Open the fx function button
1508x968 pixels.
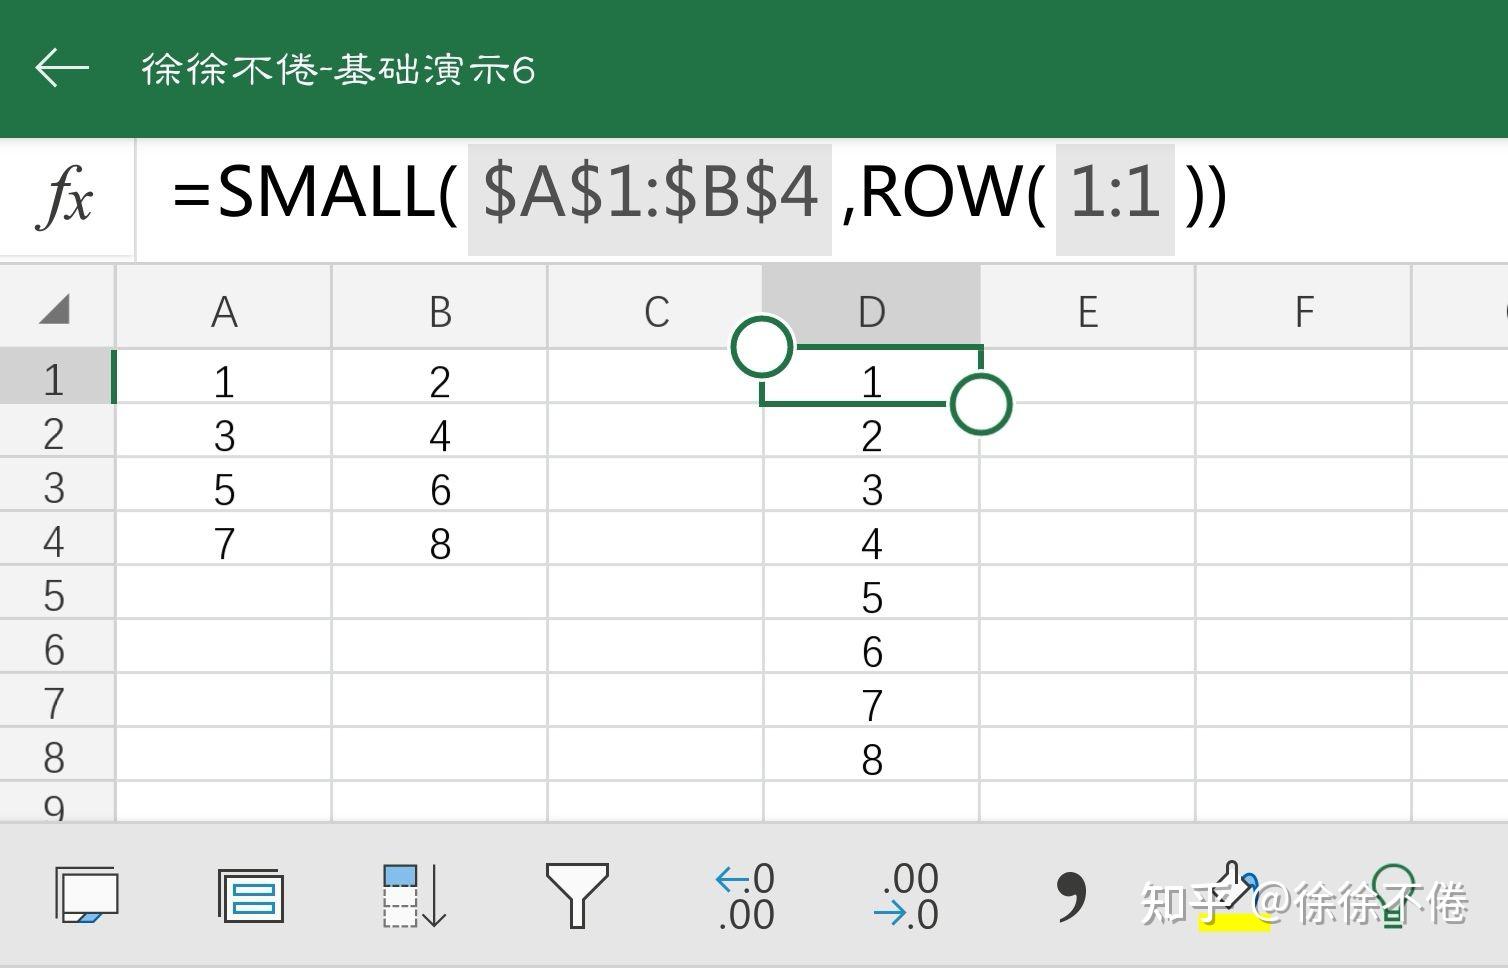(x=66, y=198)
